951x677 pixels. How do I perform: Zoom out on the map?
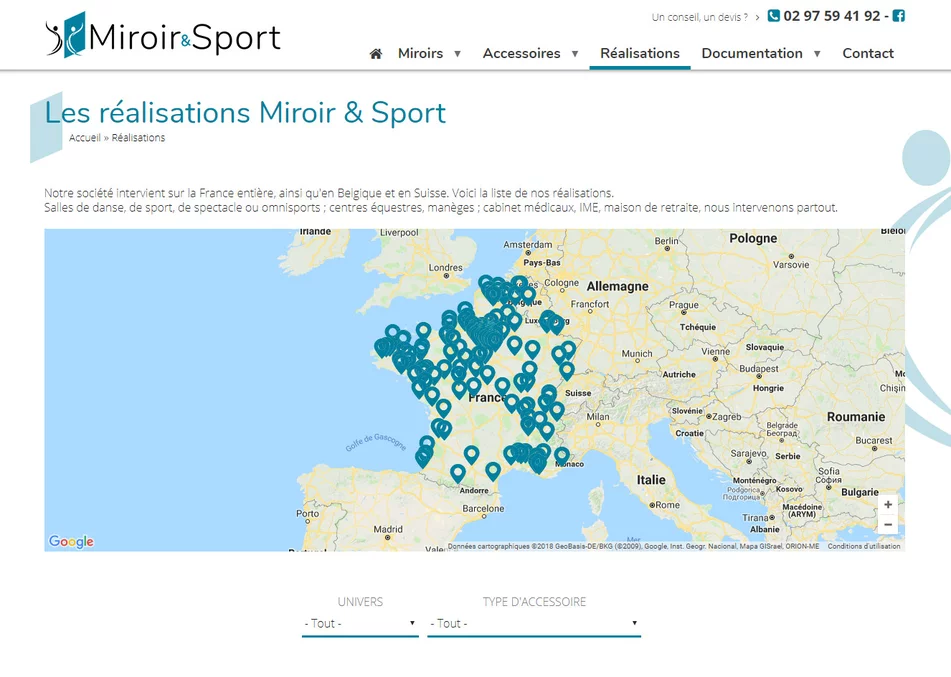[x=887, y=525]
